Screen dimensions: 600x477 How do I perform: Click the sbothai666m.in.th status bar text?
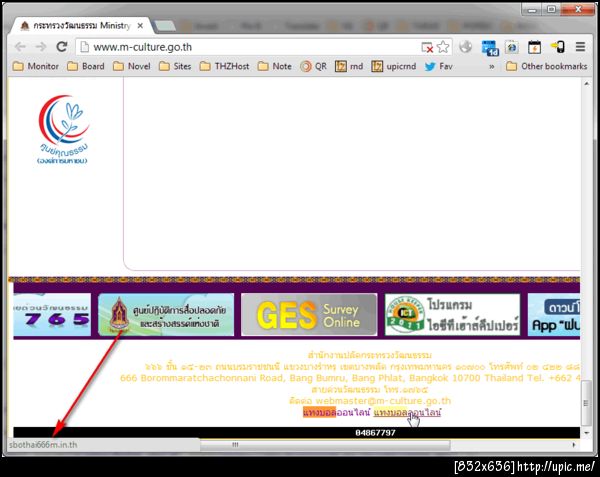(43, 445)
